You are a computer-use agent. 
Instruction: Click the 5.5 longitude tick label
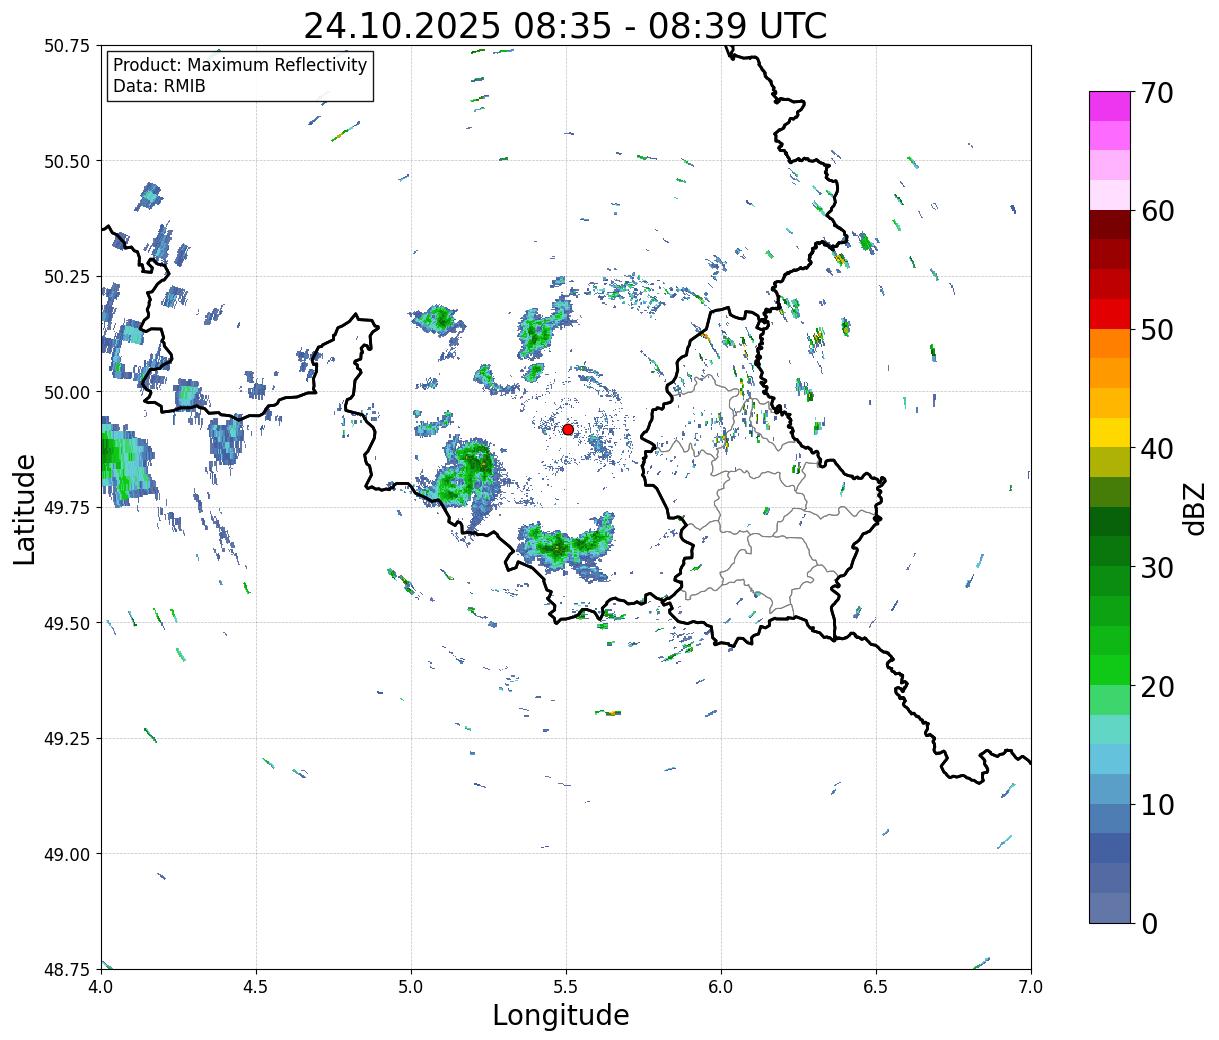pyautogui.click(x=566, y=986)
